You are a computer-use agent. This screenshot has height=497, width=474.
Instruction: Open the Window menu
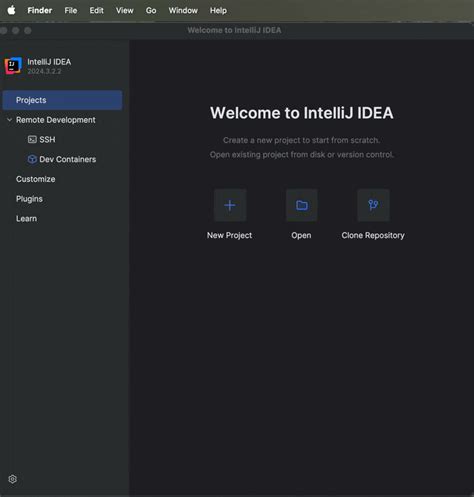click(x=183, y=11)
